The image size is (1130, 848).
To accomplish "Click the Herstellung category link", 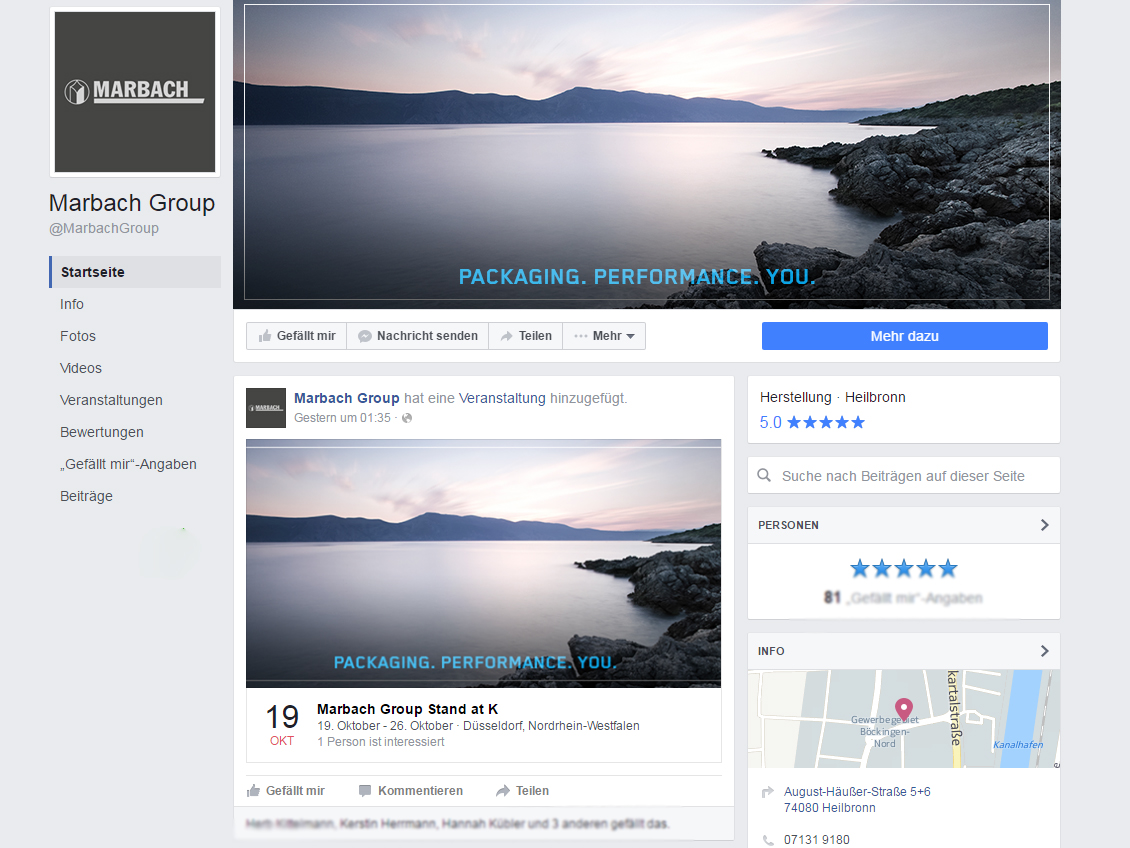I will [796, 397].
